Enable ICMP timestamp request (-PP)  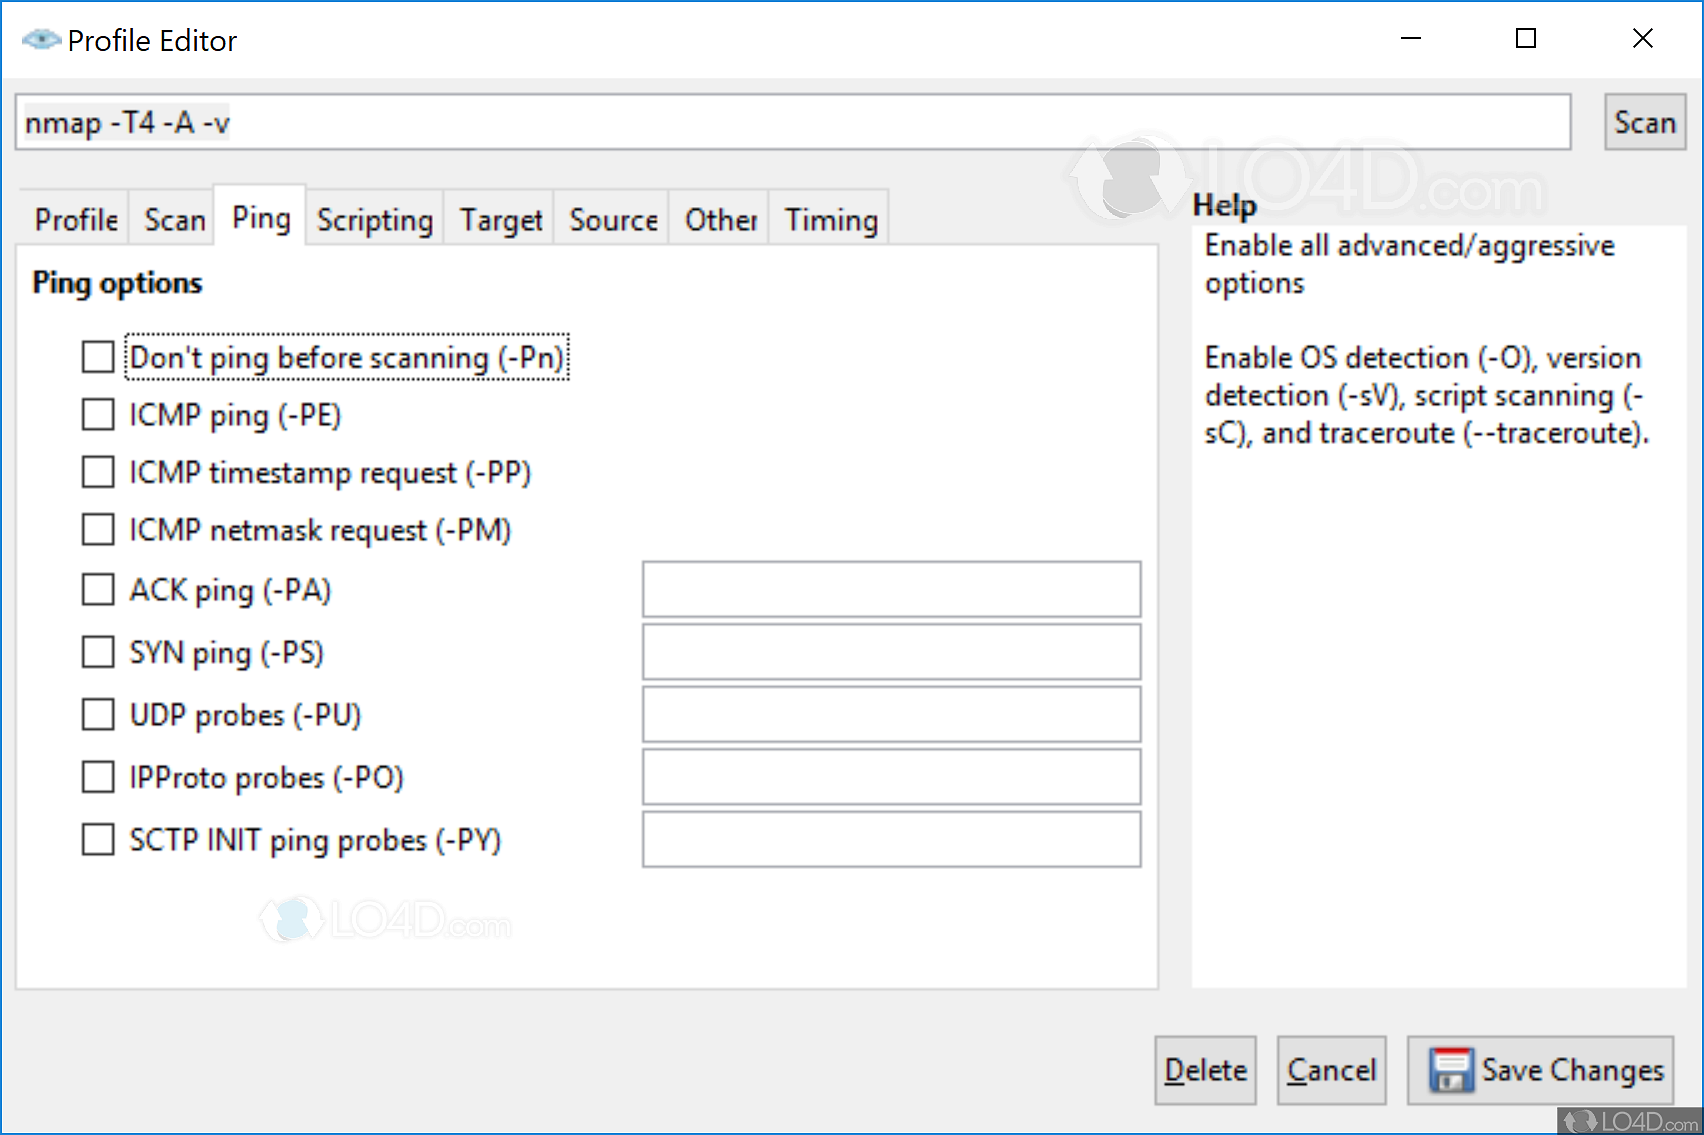(97, 472)
